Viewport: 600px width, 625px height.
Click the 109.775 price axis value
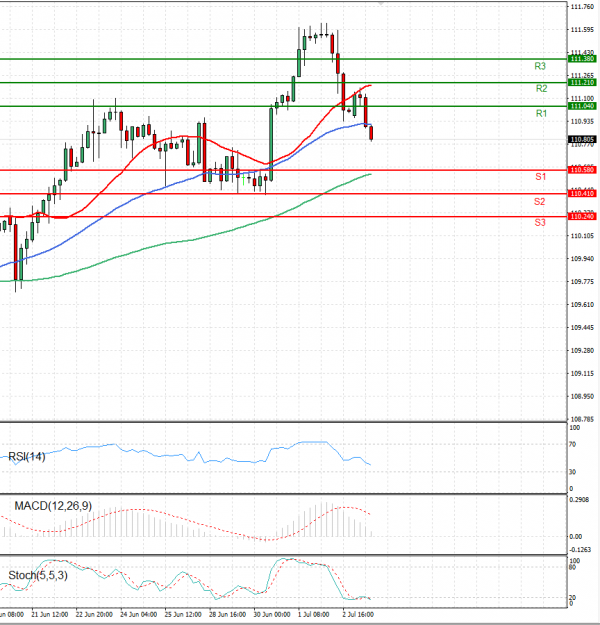click(582, 282)
